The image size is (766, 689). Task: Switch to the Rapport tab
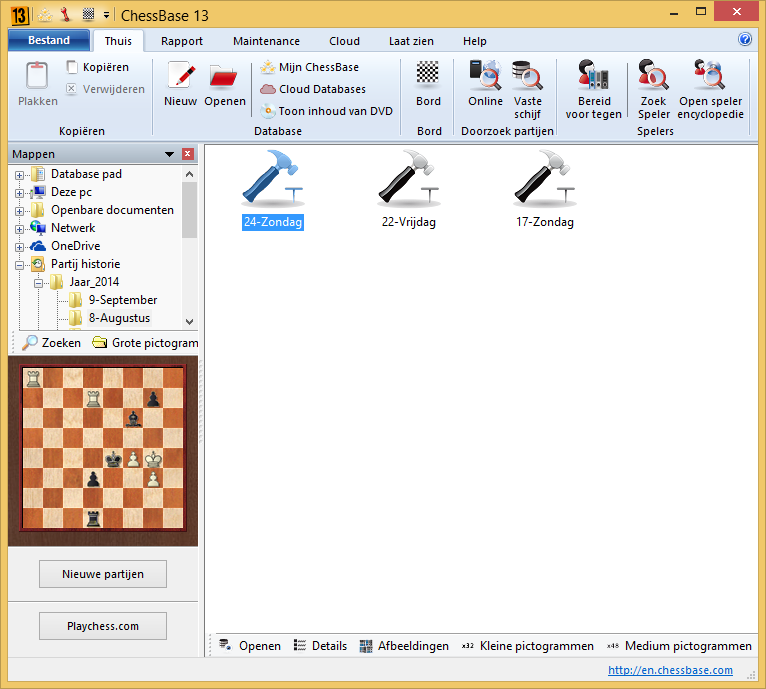(182, 41)
